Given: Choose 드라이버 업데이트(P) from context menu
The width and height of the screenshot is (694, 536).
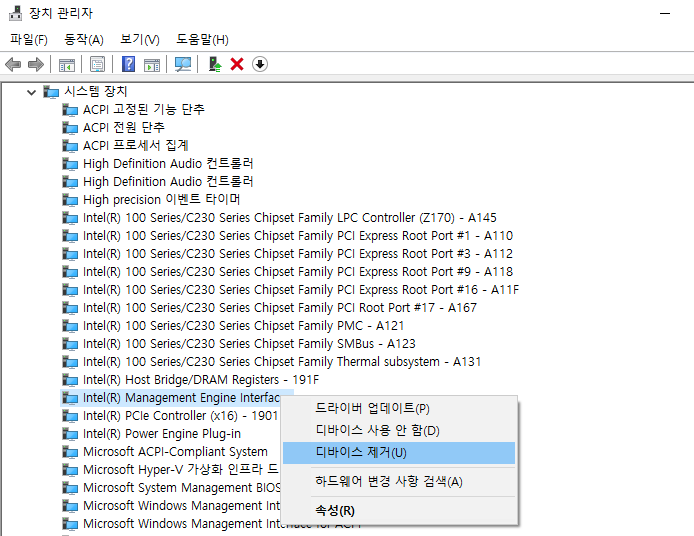Looking at the screenshot, I should coord(399,408).
